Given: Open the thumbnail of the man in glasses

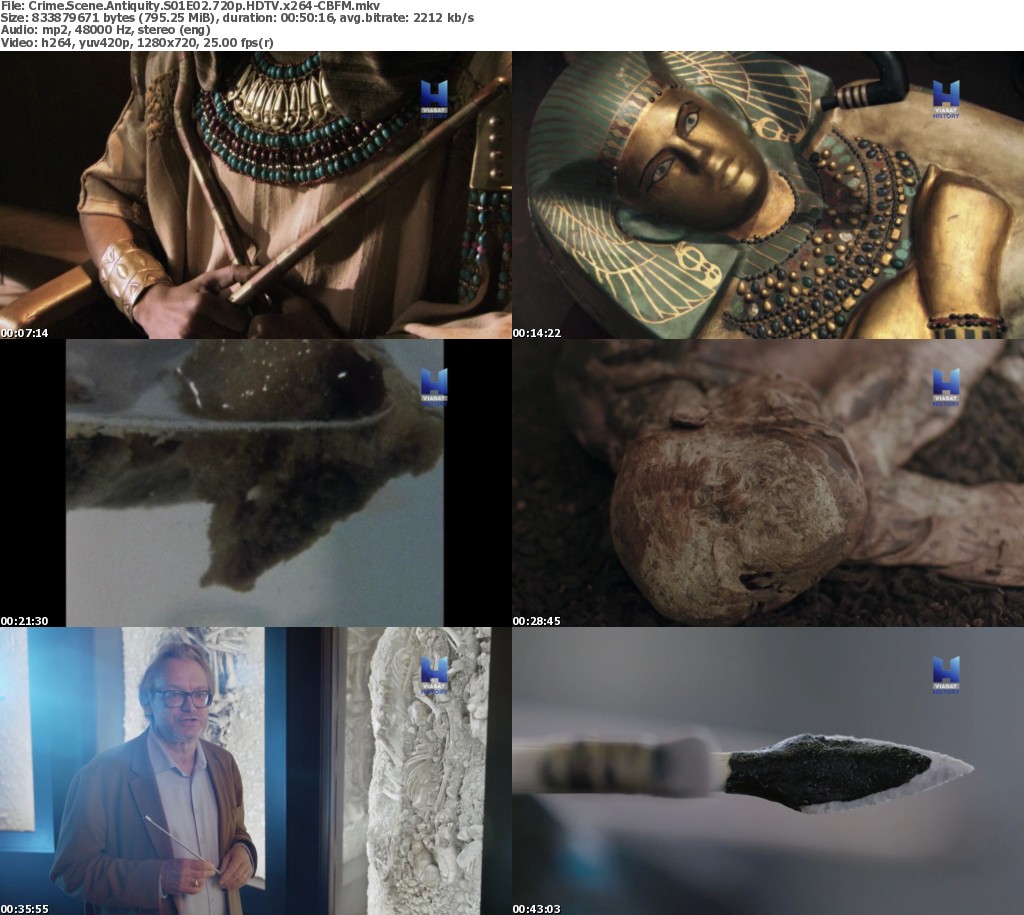Looking at the screenshot, I should [255, 771].
